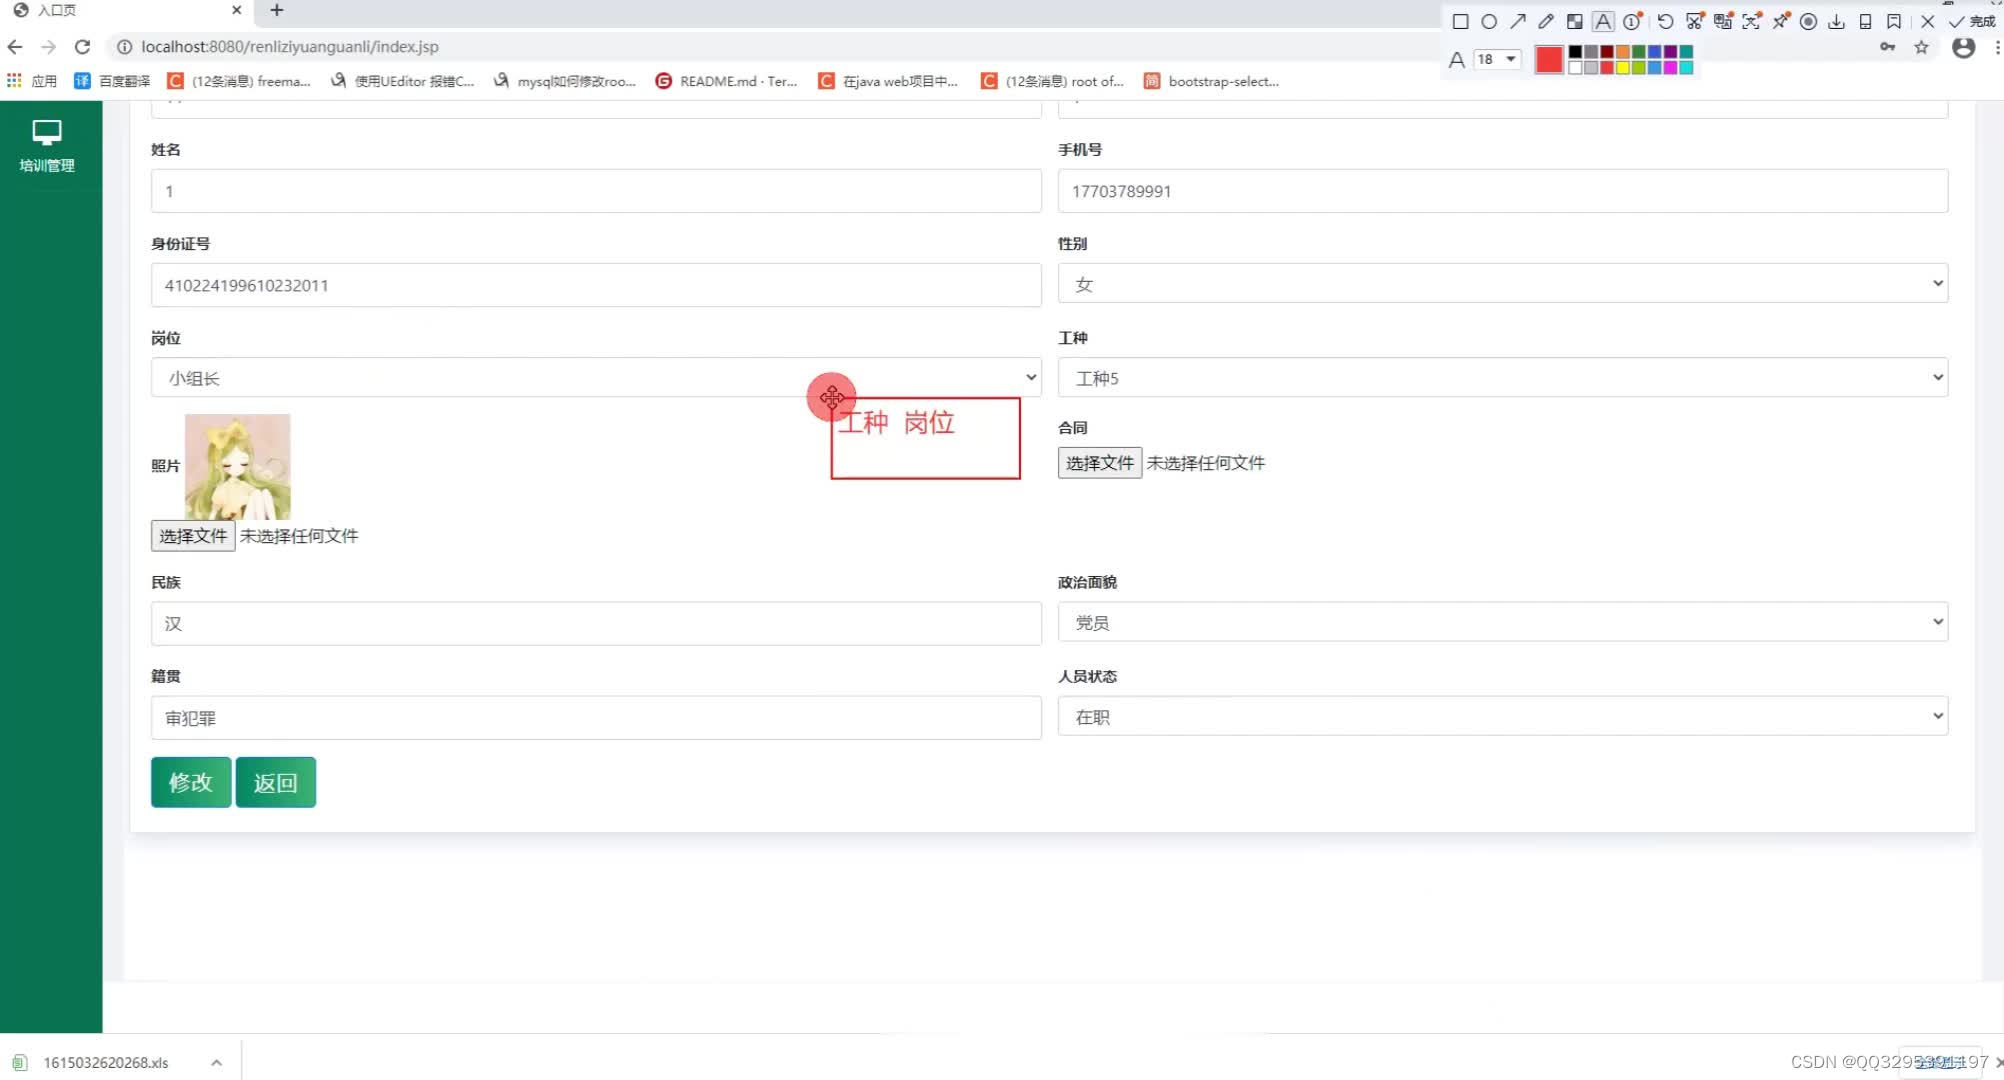
Task: Open the 百度翻译 bookmark
Action: coord(112,81)
